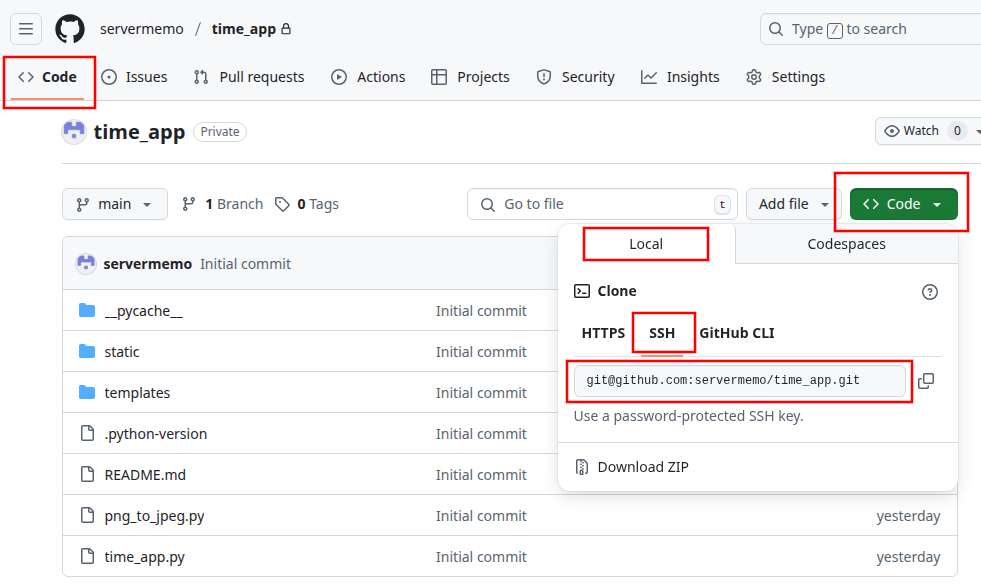The width and height of the screenshot is (981, 585).
Task: Open the templates folder
Action: tap(137, 393)
